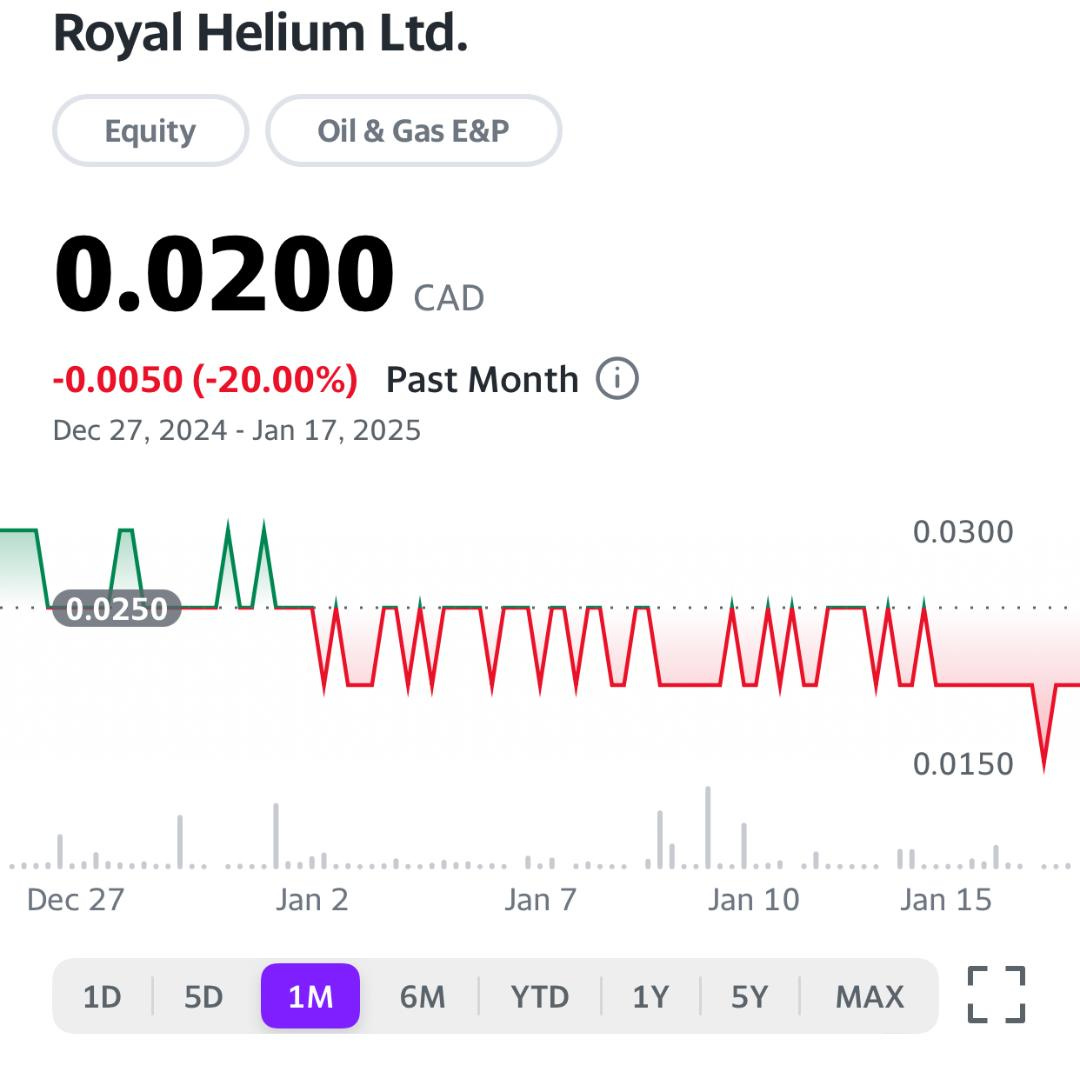Click the Royal Helium Ltd. title
This screenshot has width=1080, height=1085.
[x=261, y=33]
